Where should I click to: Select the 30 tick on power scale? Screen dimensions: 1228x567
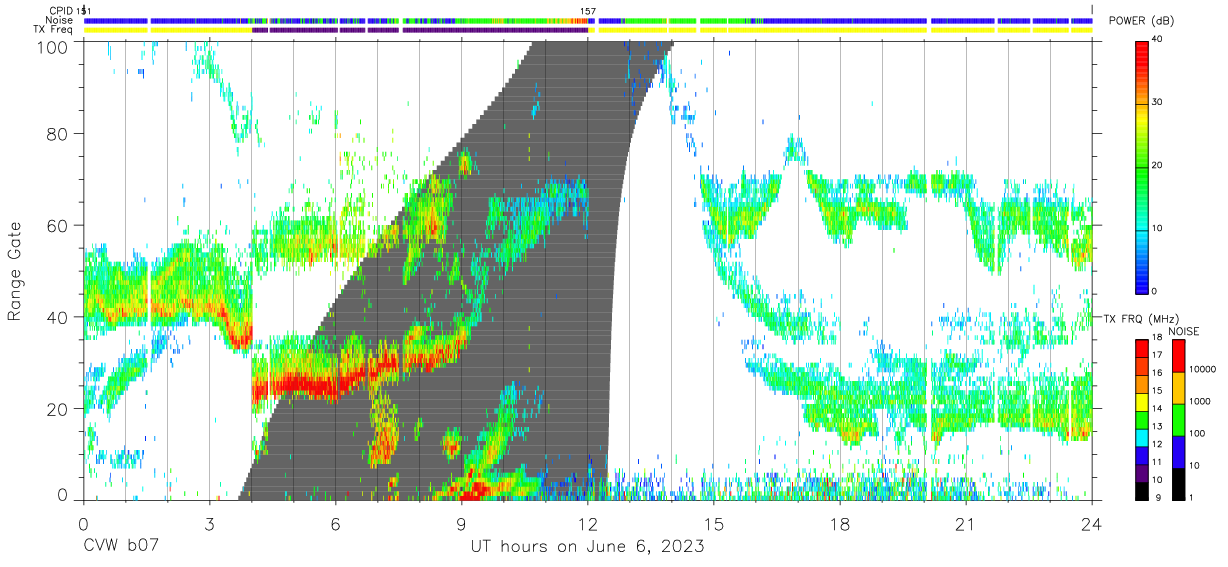[1158, 103]
